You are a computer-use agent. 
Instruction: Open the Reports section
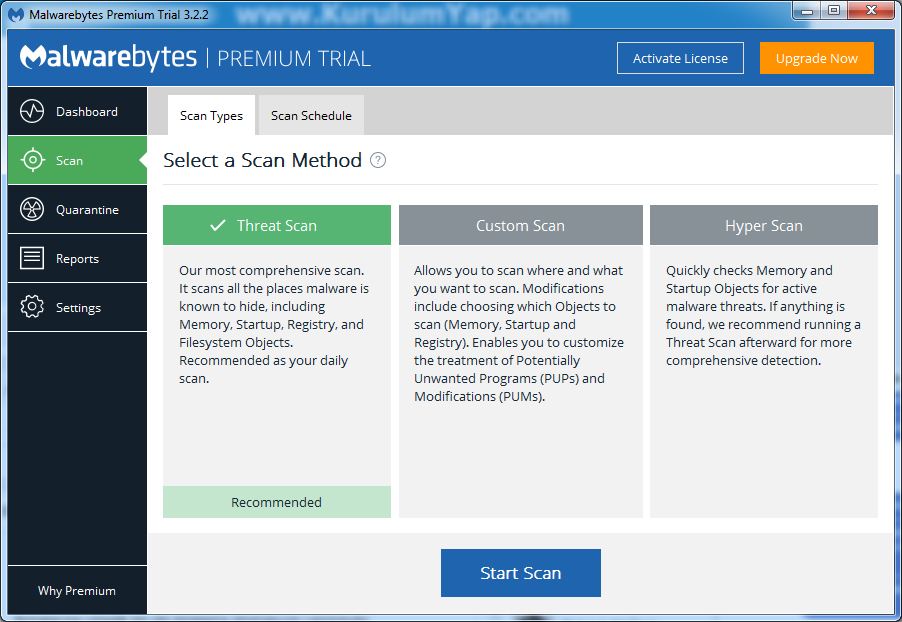(78, 258)
